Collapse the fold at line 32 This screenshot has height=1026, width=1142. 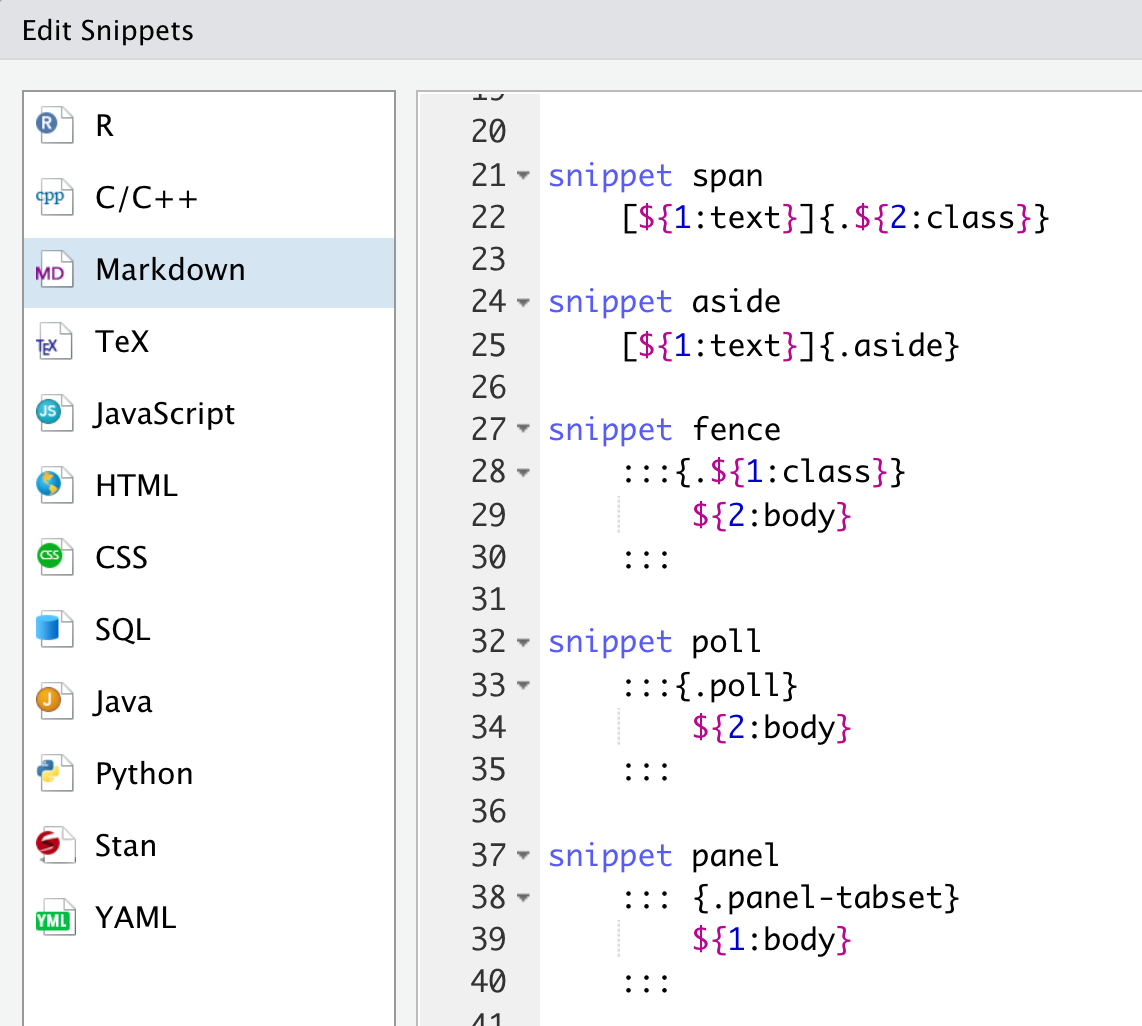[x=523, y=642]
